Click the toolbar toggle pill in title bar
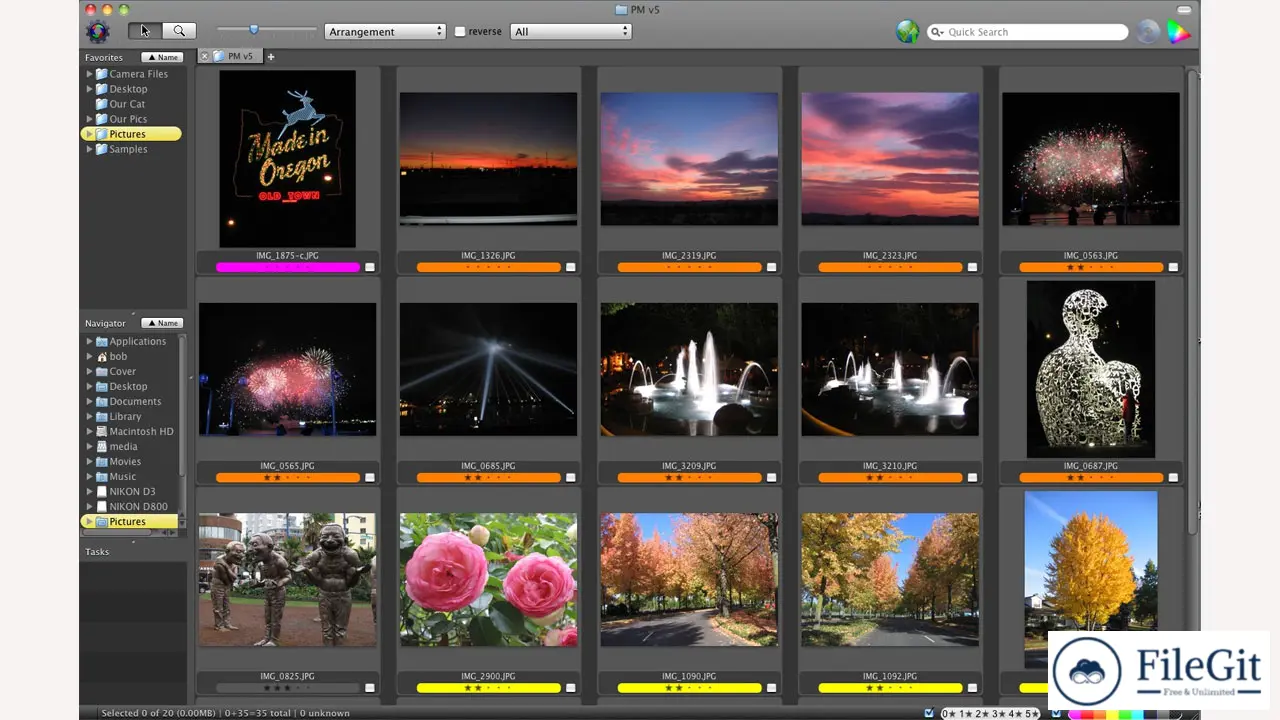Image resolution: width=1280 pixels, height=720 pixels. pyautogui.click(x=1186, y=10)
